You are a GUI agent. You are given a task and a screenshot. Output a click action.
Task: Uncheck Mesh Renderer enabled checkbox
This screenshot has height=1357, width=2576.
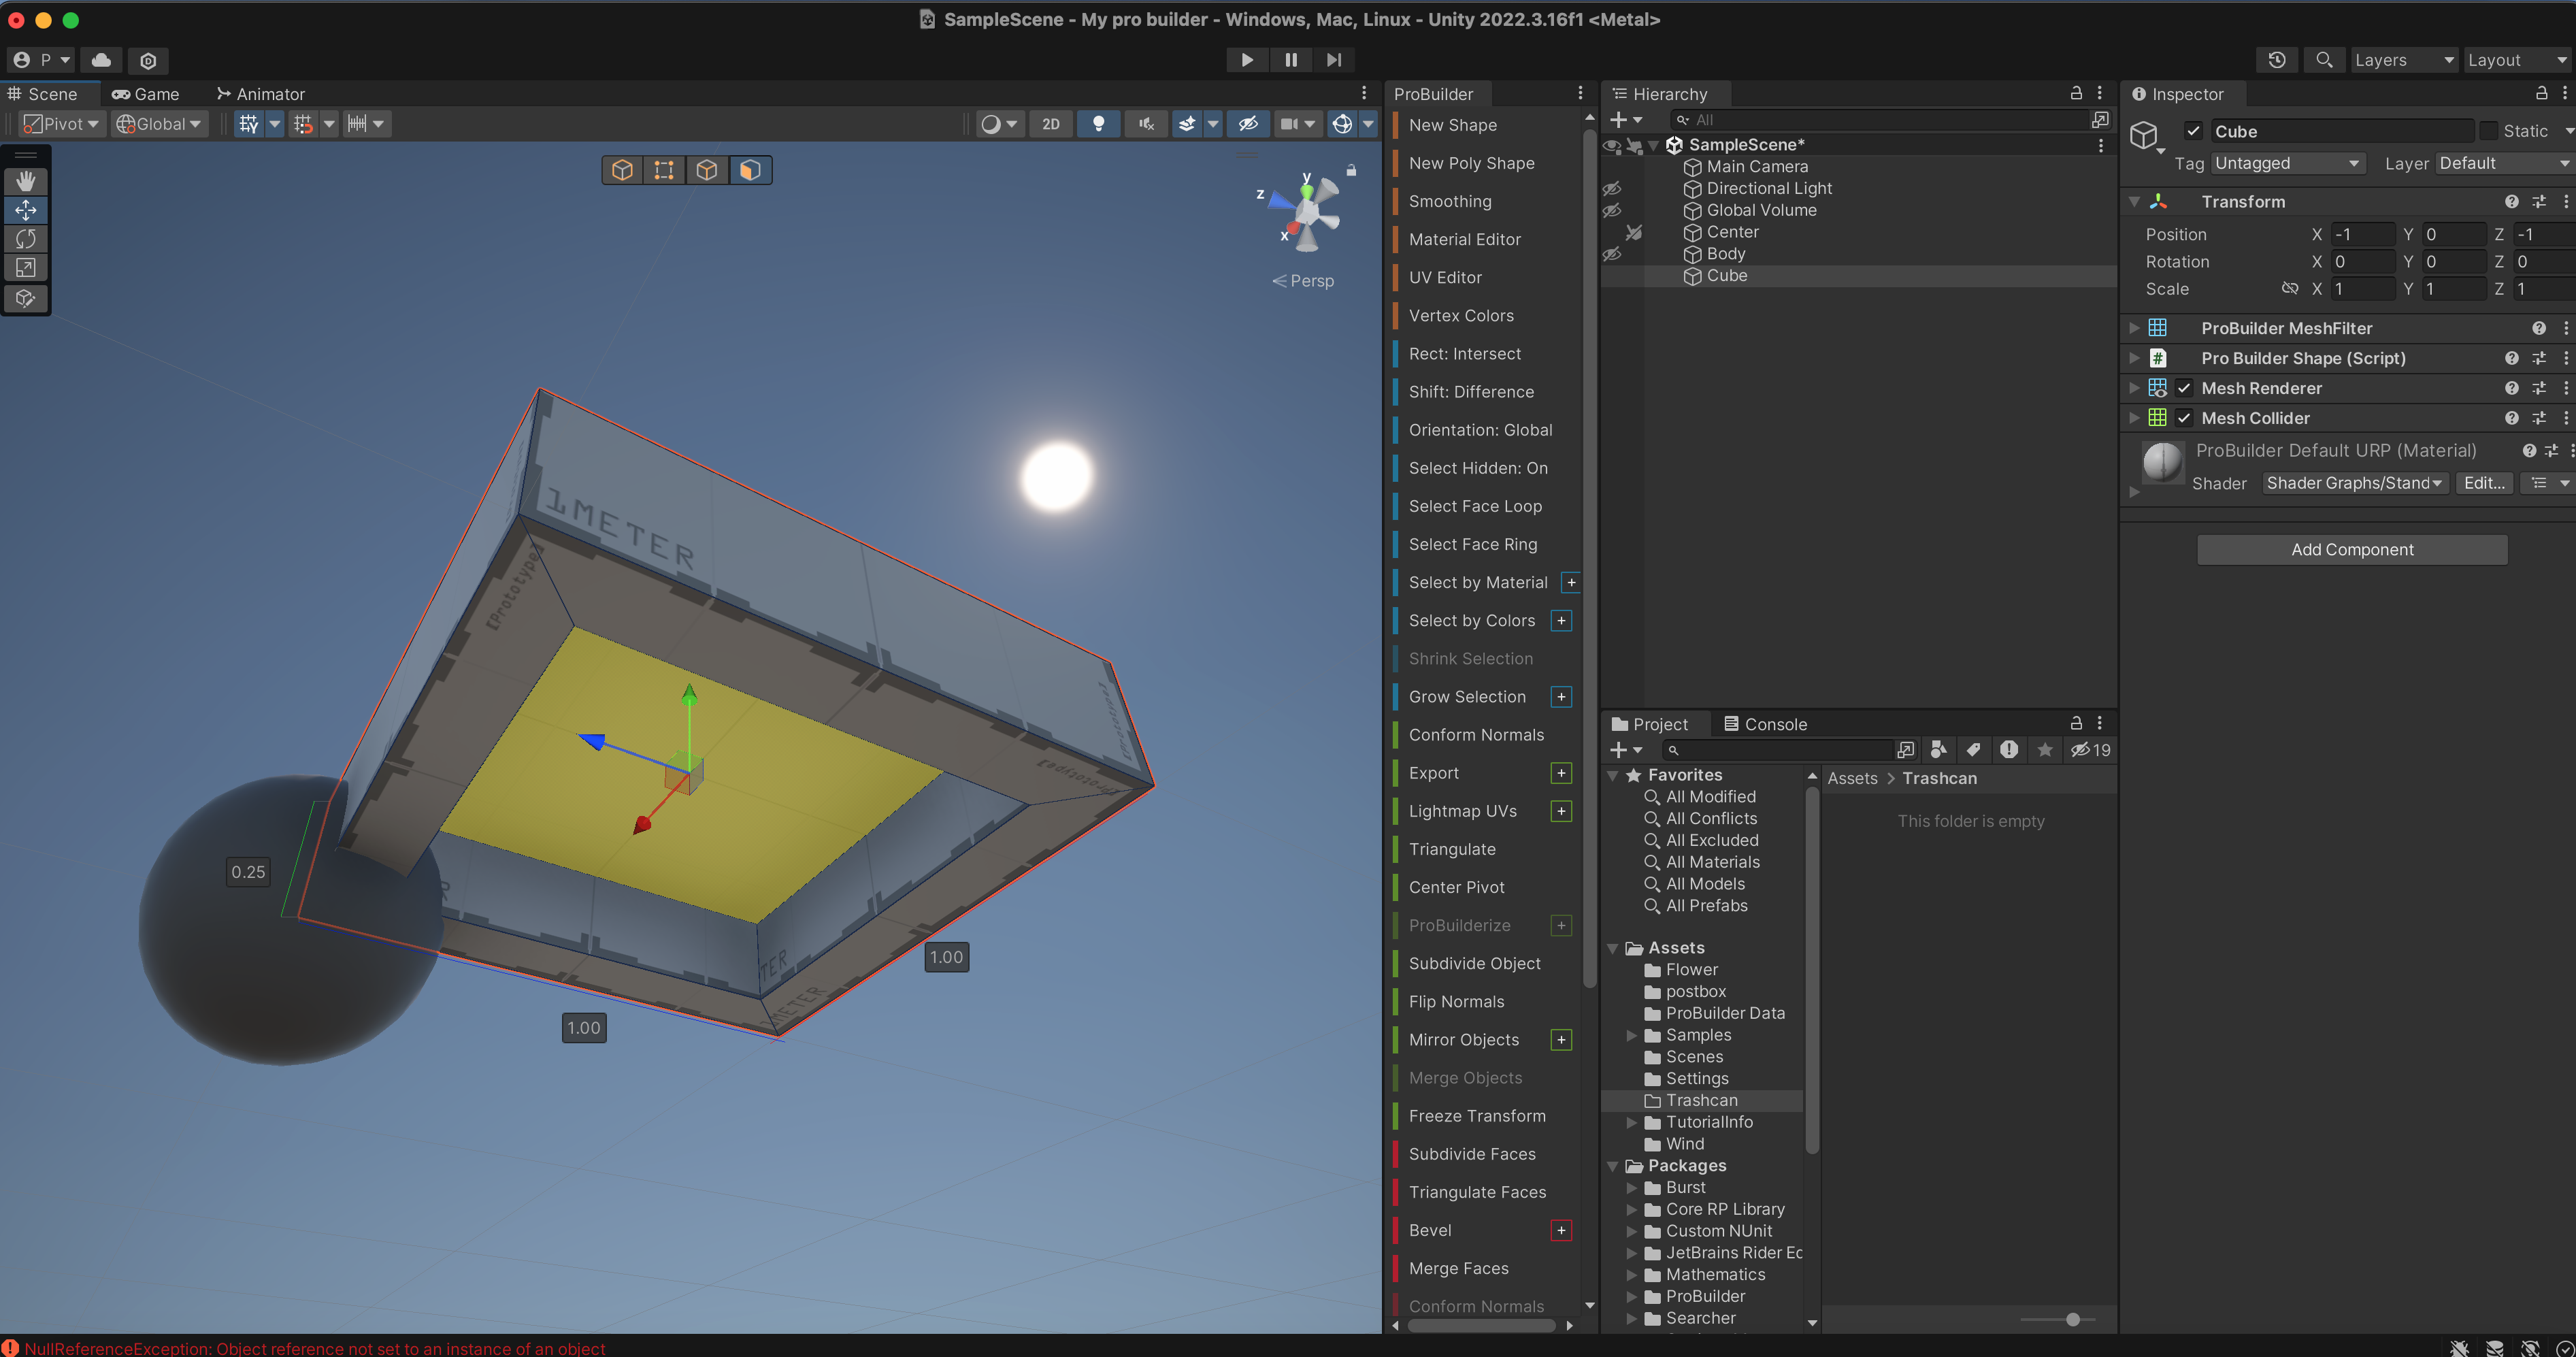point(2184,388)
